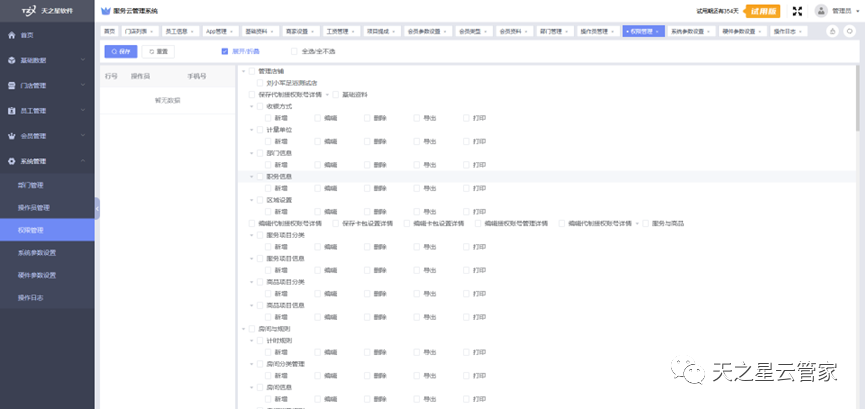Check 新增 under 收银方式
Screen dimensions: 865x409
coord(268,117)
